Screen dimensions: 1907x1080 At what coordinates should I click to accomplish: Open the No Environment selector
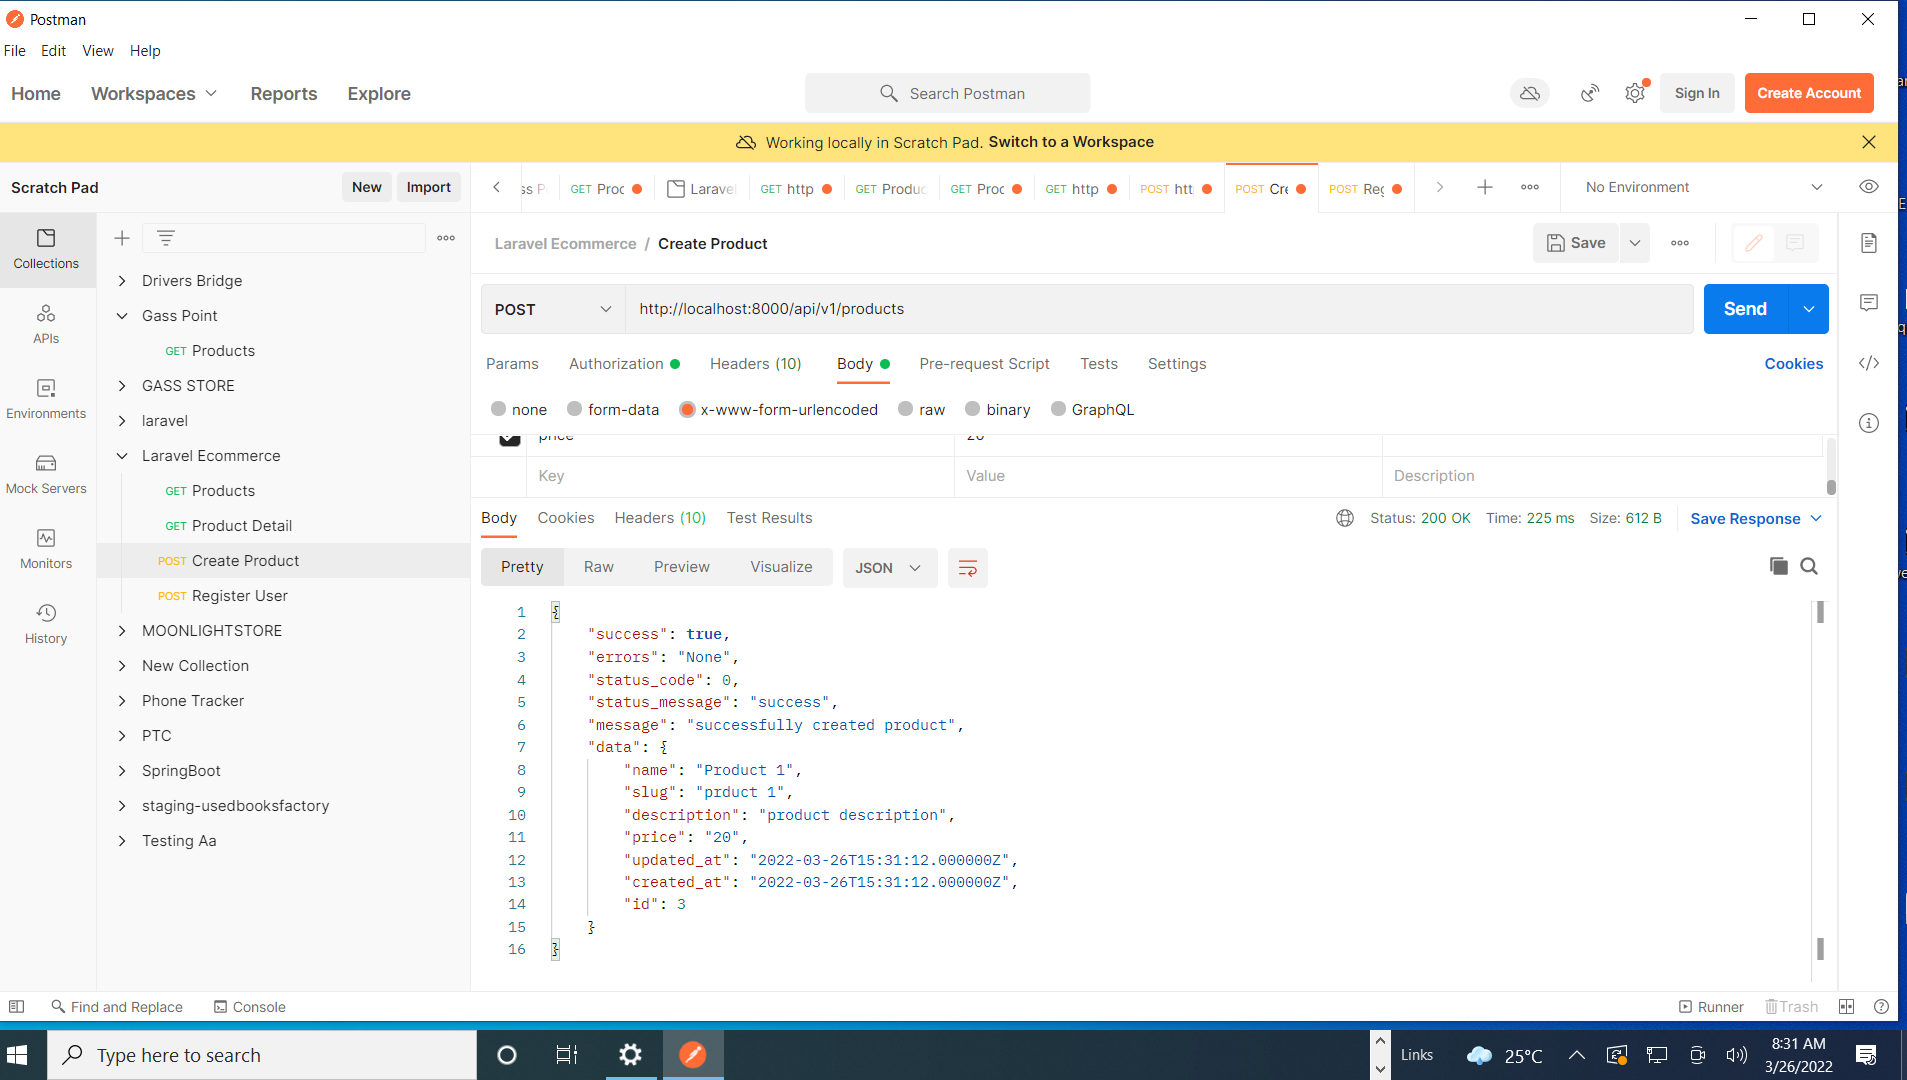click(x=1703, y=187)
